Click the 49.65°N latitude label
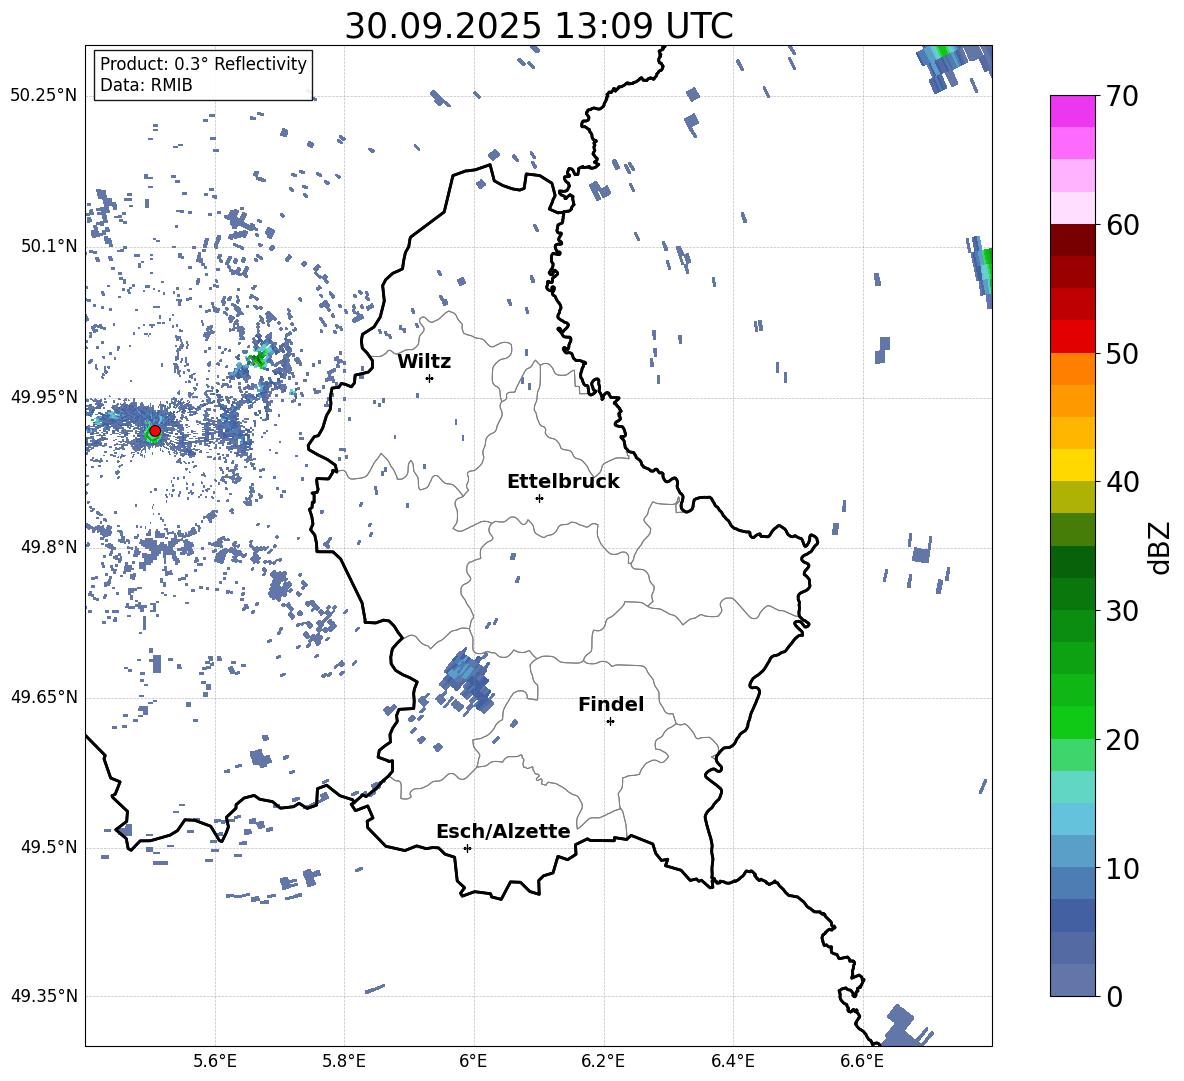1184x1081 pixels. pyautogui.click(x=44, y=697)
